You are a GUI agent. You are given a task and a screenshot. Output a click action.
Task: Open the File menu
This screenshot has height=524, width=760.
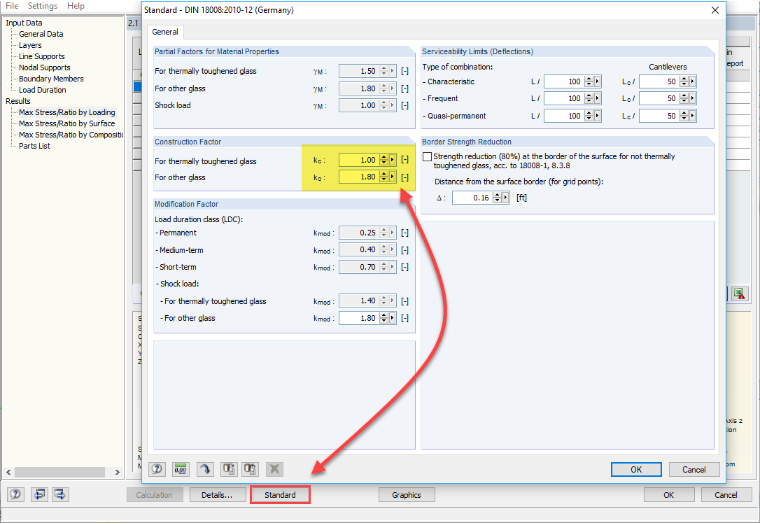pyautogui.click(x=12, y=6)
